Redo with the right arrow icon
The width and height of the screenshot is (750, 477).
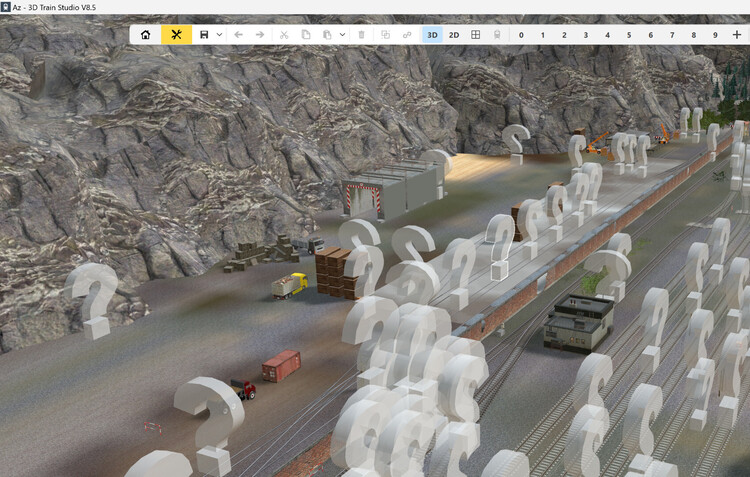(260, 35)
